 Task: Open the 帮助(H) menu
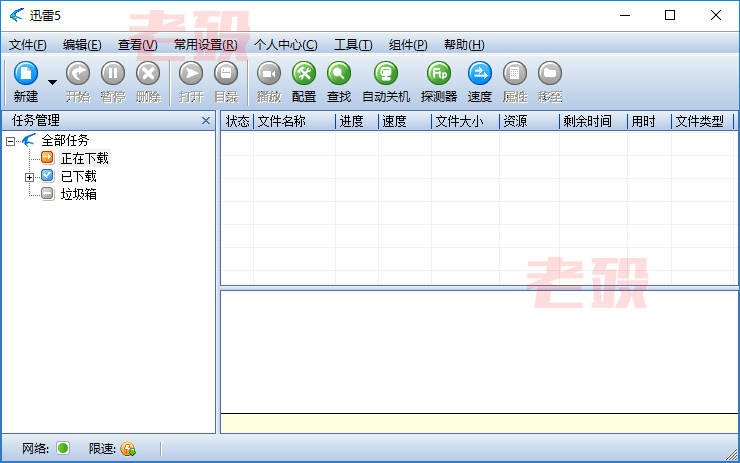click(x=464, y=45)
